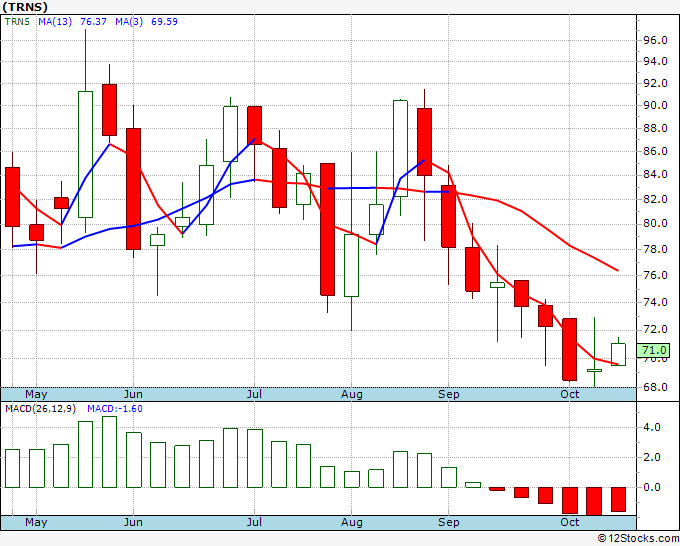Click Oct on the price chart axis

pos(569,394)
